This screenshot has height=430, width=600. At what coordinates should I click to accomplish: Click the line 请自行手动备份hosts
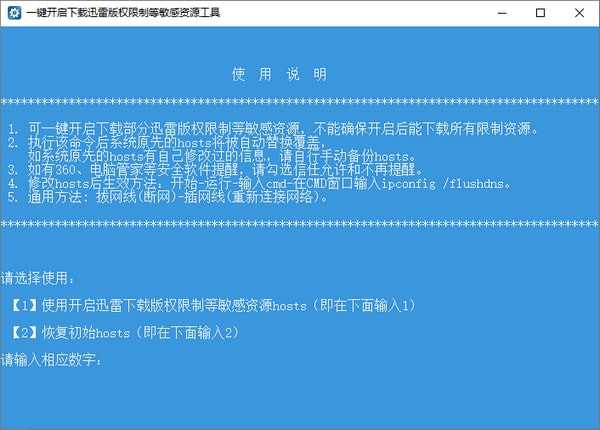tap(222, 156)
